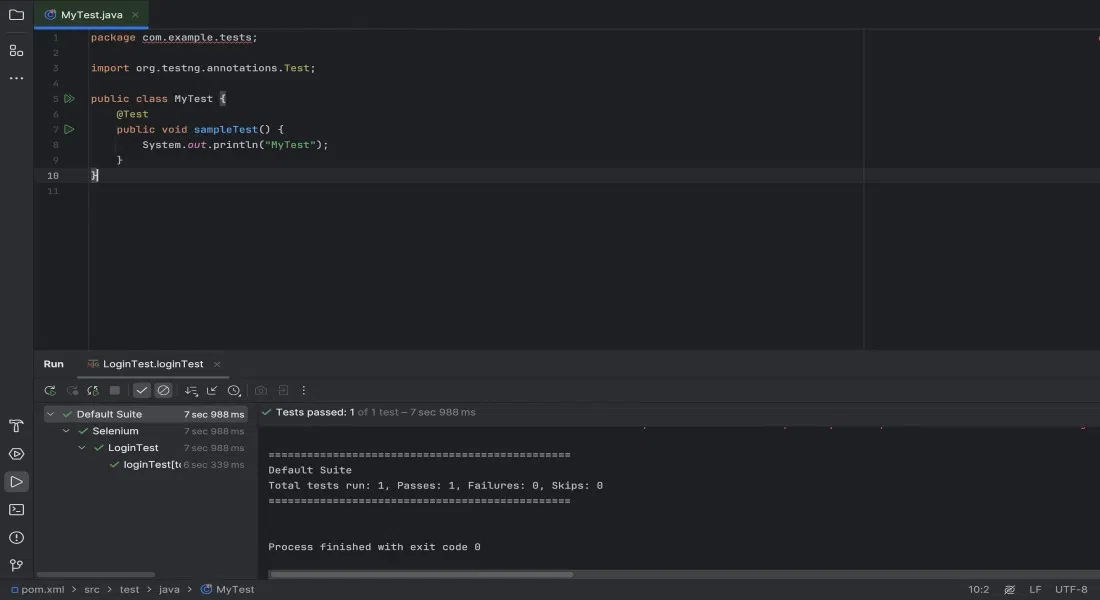Viewport: 1100px width, 600px height.
Task: Click the console horizontal scrollbar
Action: coord(420,575)
